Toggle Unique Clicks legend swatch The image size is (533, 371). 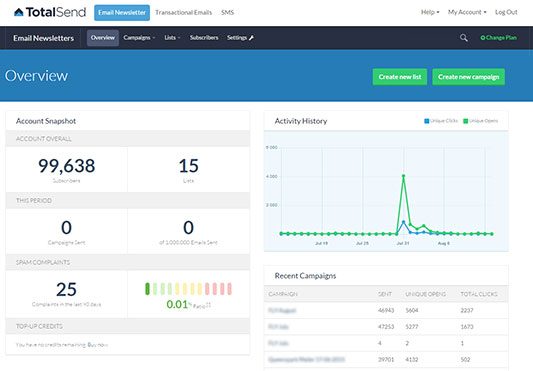(427, 121)
